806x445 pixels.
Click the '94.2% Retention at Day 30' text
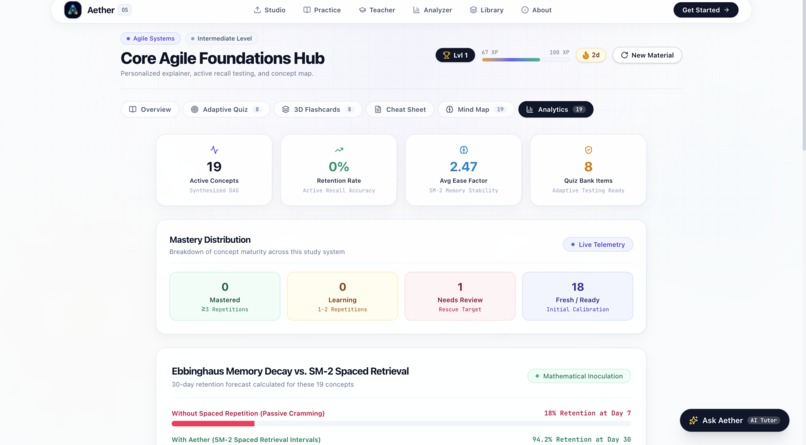coord(581,439)
